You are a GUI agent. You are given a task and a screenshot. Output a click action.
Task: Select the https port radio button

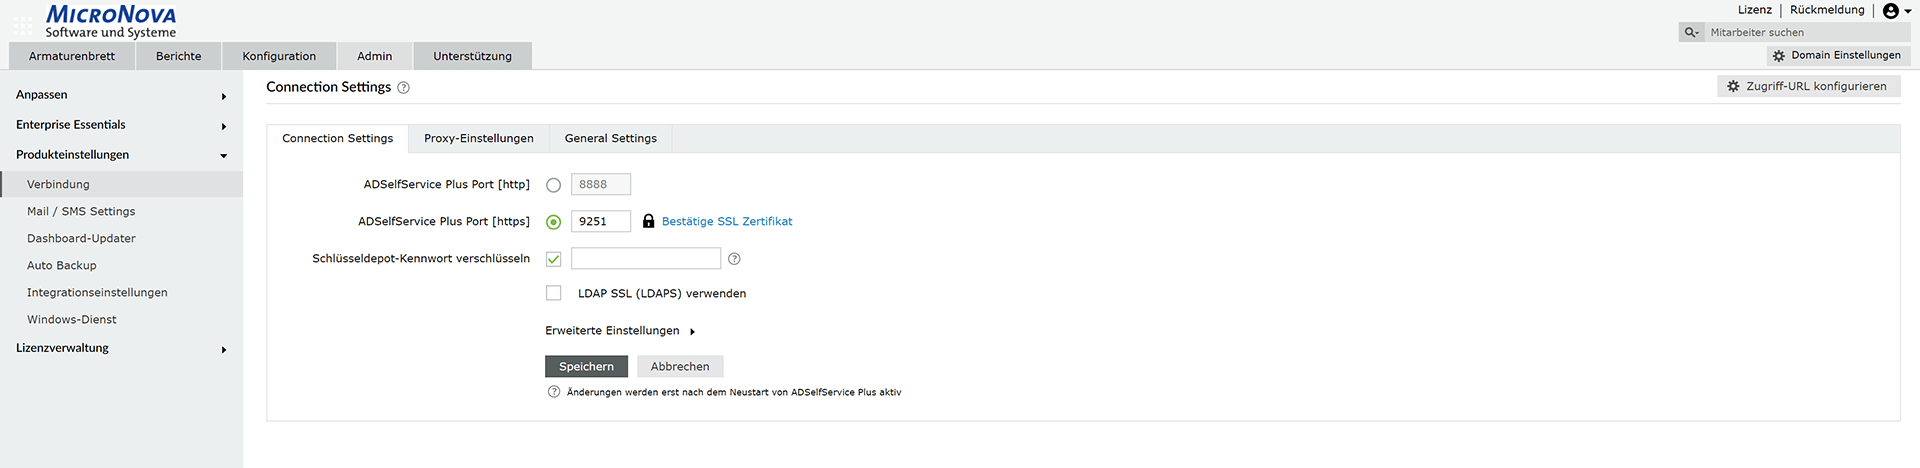click(x=553, y=222)
